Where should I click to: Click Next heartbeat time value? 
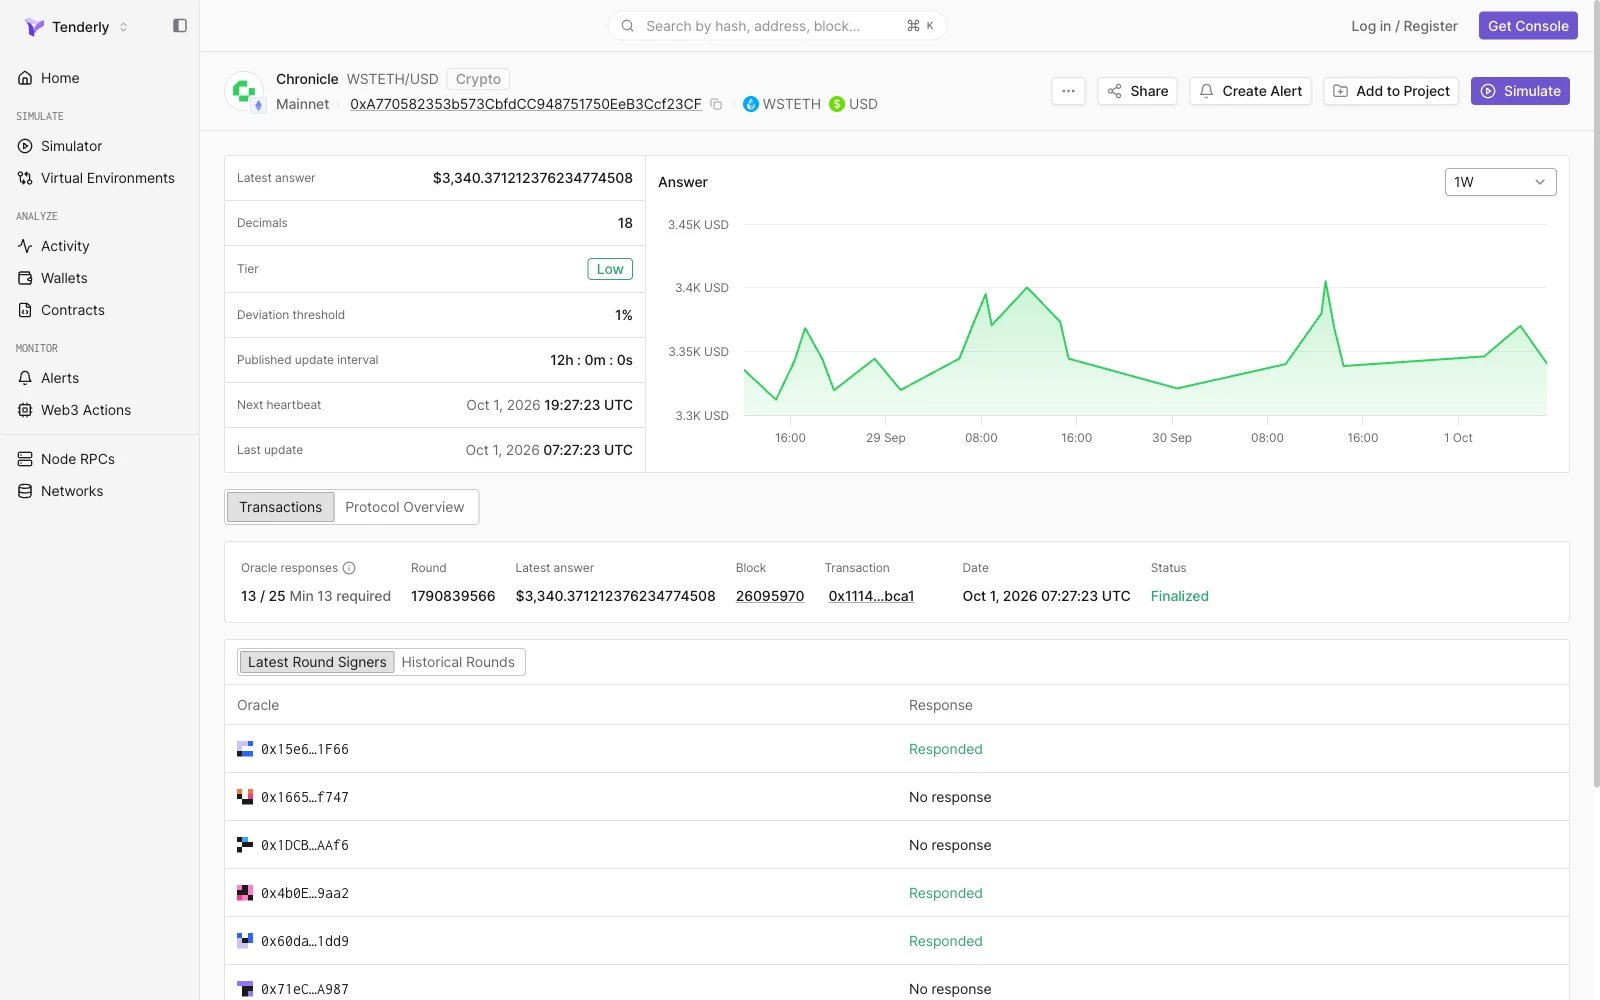coord(549,405)
